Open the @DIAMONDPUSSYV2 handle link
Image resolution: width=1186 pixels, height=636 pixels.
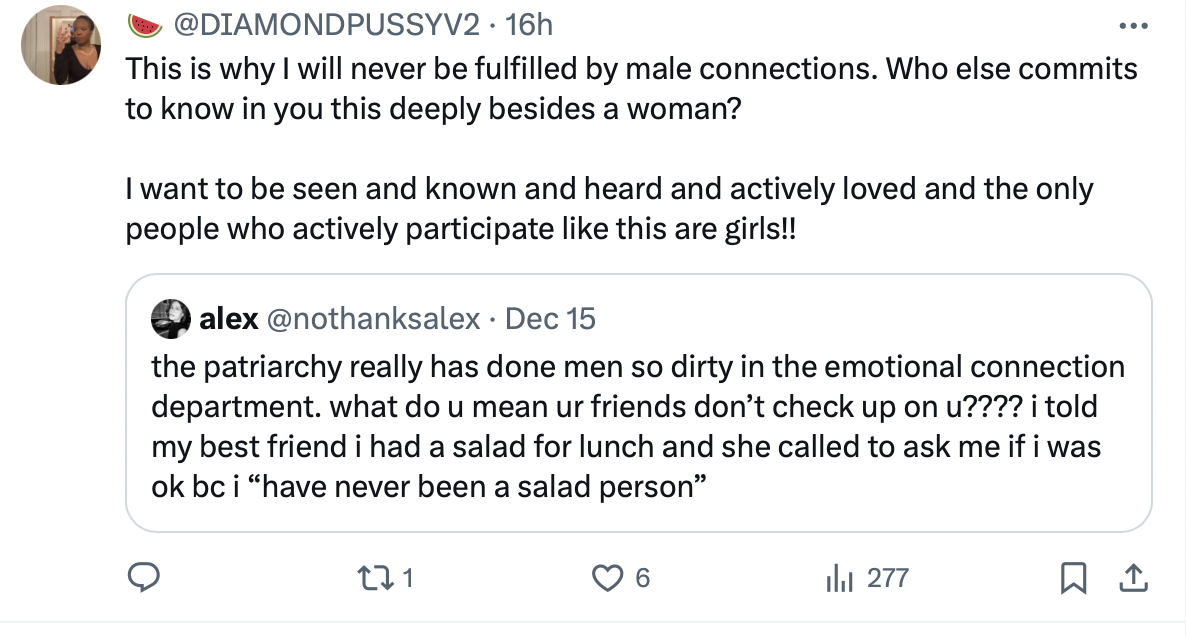click(x=327, y=25)
